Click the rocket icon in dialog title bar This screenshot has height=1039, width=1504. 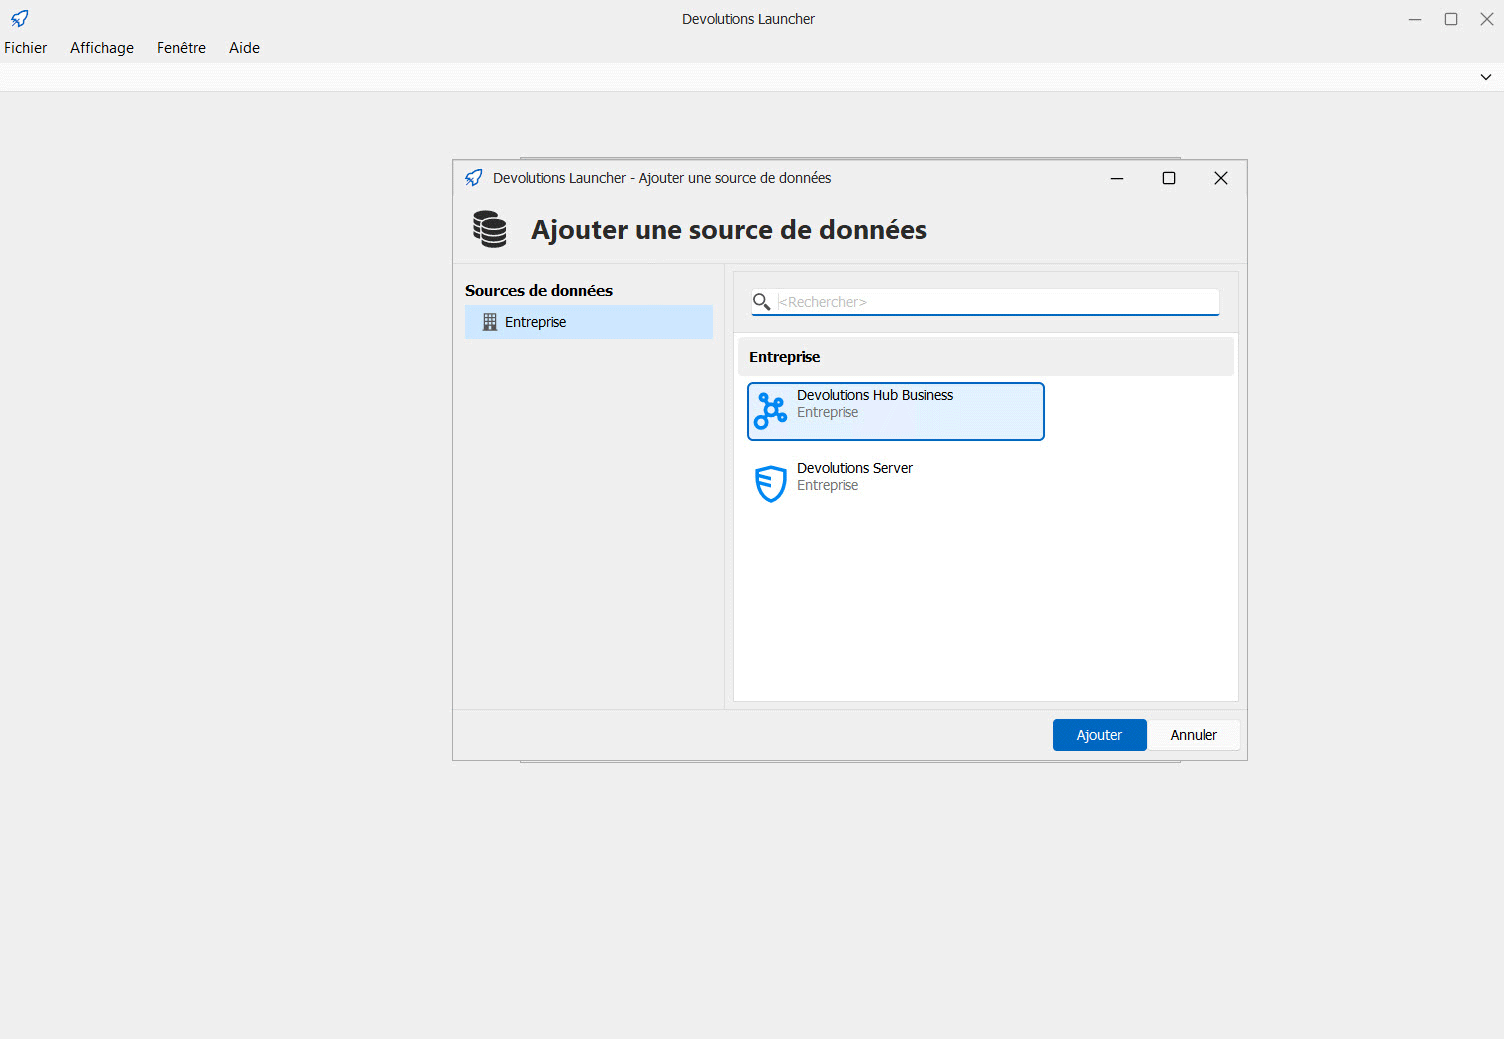pos(474,178)
